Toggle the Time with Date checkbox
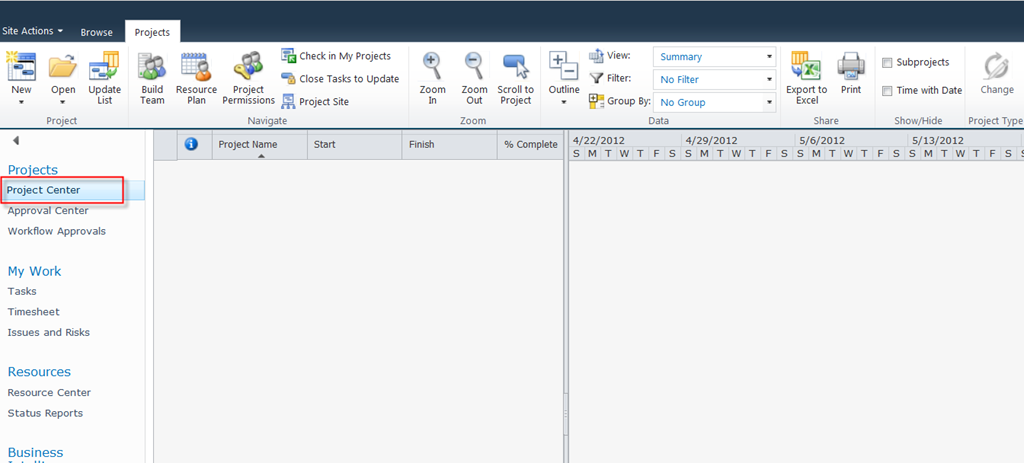Viewport: 1024px width, 463px height. pyautogui.click(x=887, y=91)
